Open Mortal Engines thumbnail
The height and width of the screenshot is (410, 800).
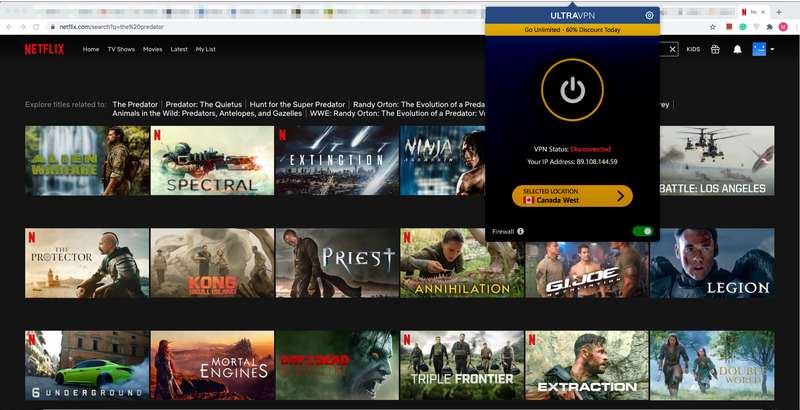click(x=212, y=365)
